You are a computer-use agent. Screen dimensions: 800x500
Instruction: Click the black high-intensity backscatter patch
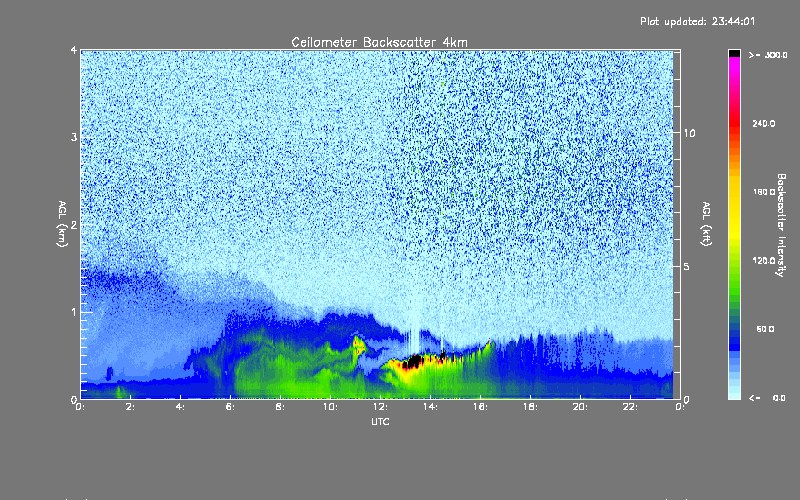413,362
